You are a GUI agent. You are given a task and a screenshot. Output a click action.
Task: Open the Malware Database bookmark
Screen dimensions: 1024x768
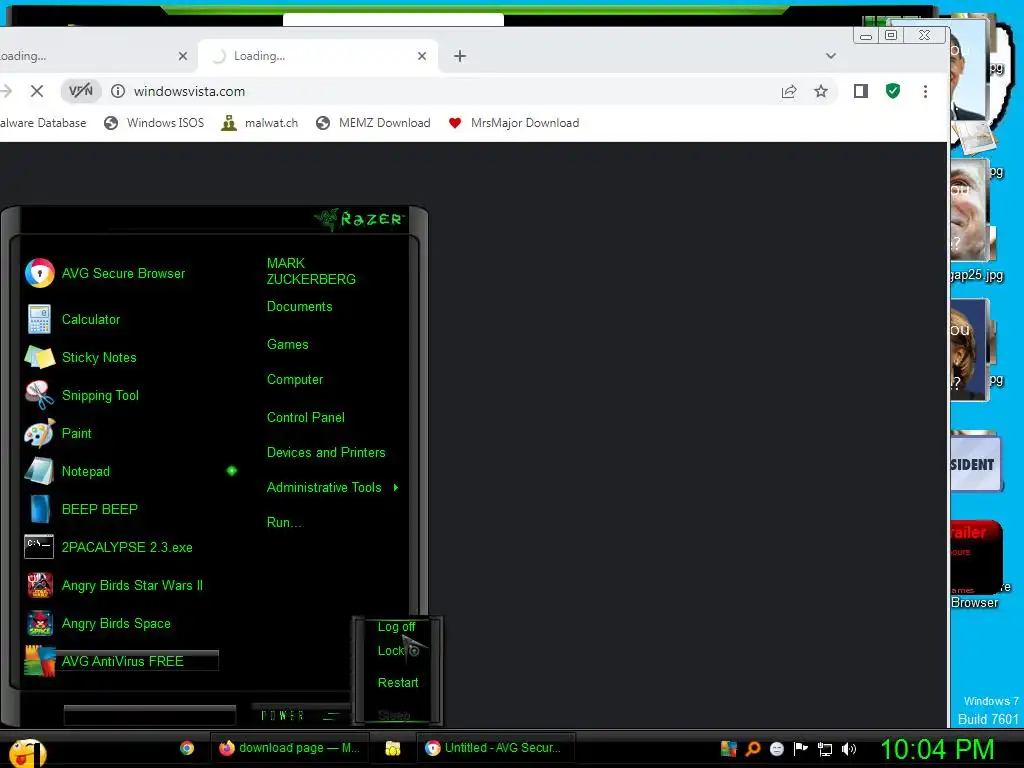click(x=43, y=123)
